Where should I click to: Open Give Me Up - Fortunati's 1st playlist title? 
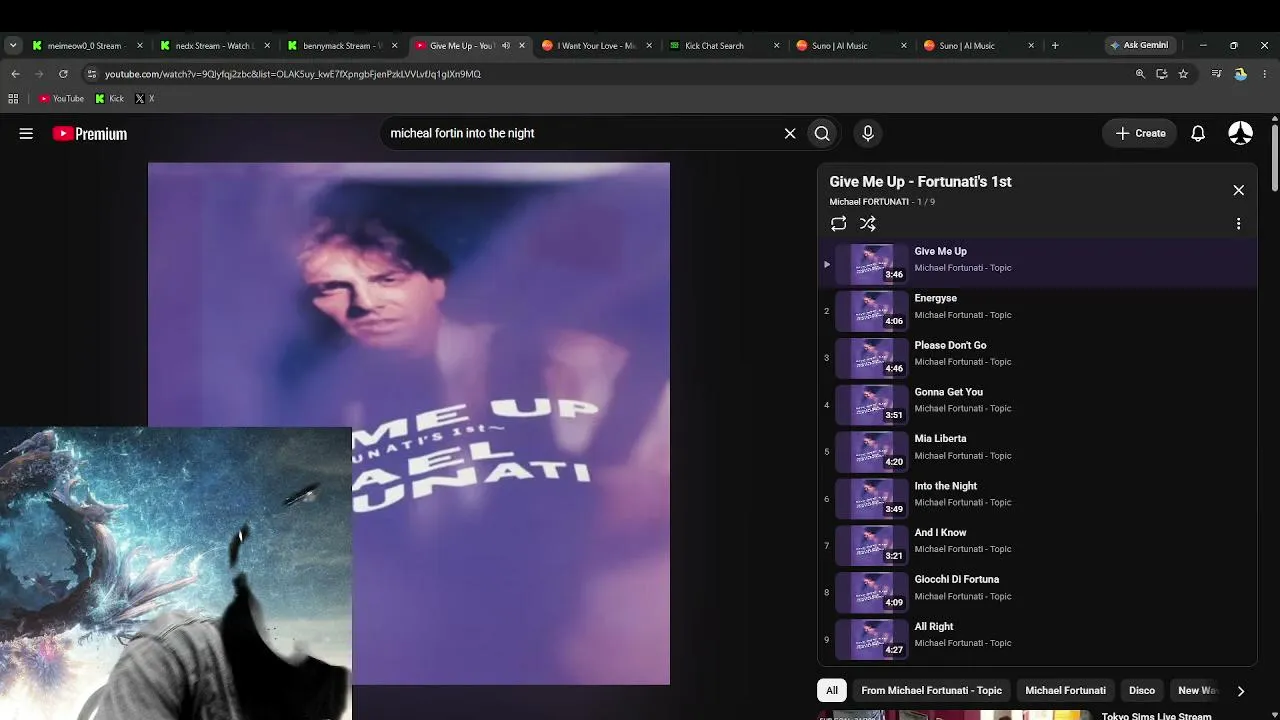(920, 181)
